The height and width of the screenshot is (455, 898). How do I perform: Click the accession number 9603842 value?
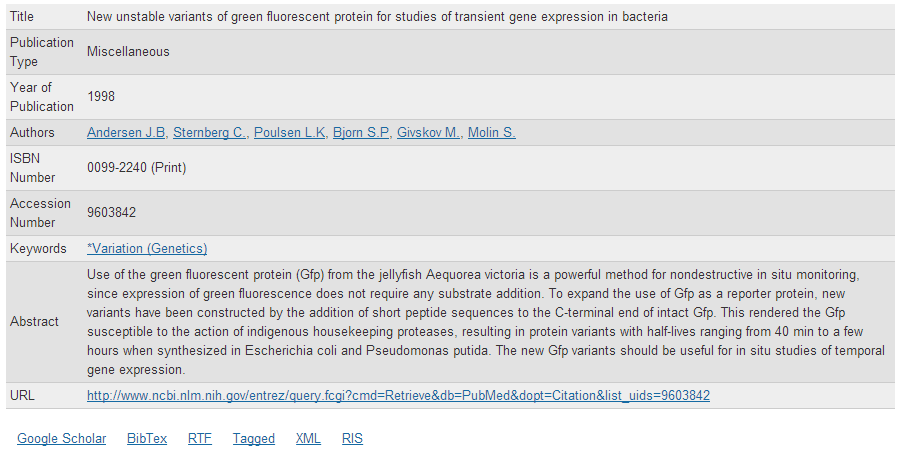111,213
